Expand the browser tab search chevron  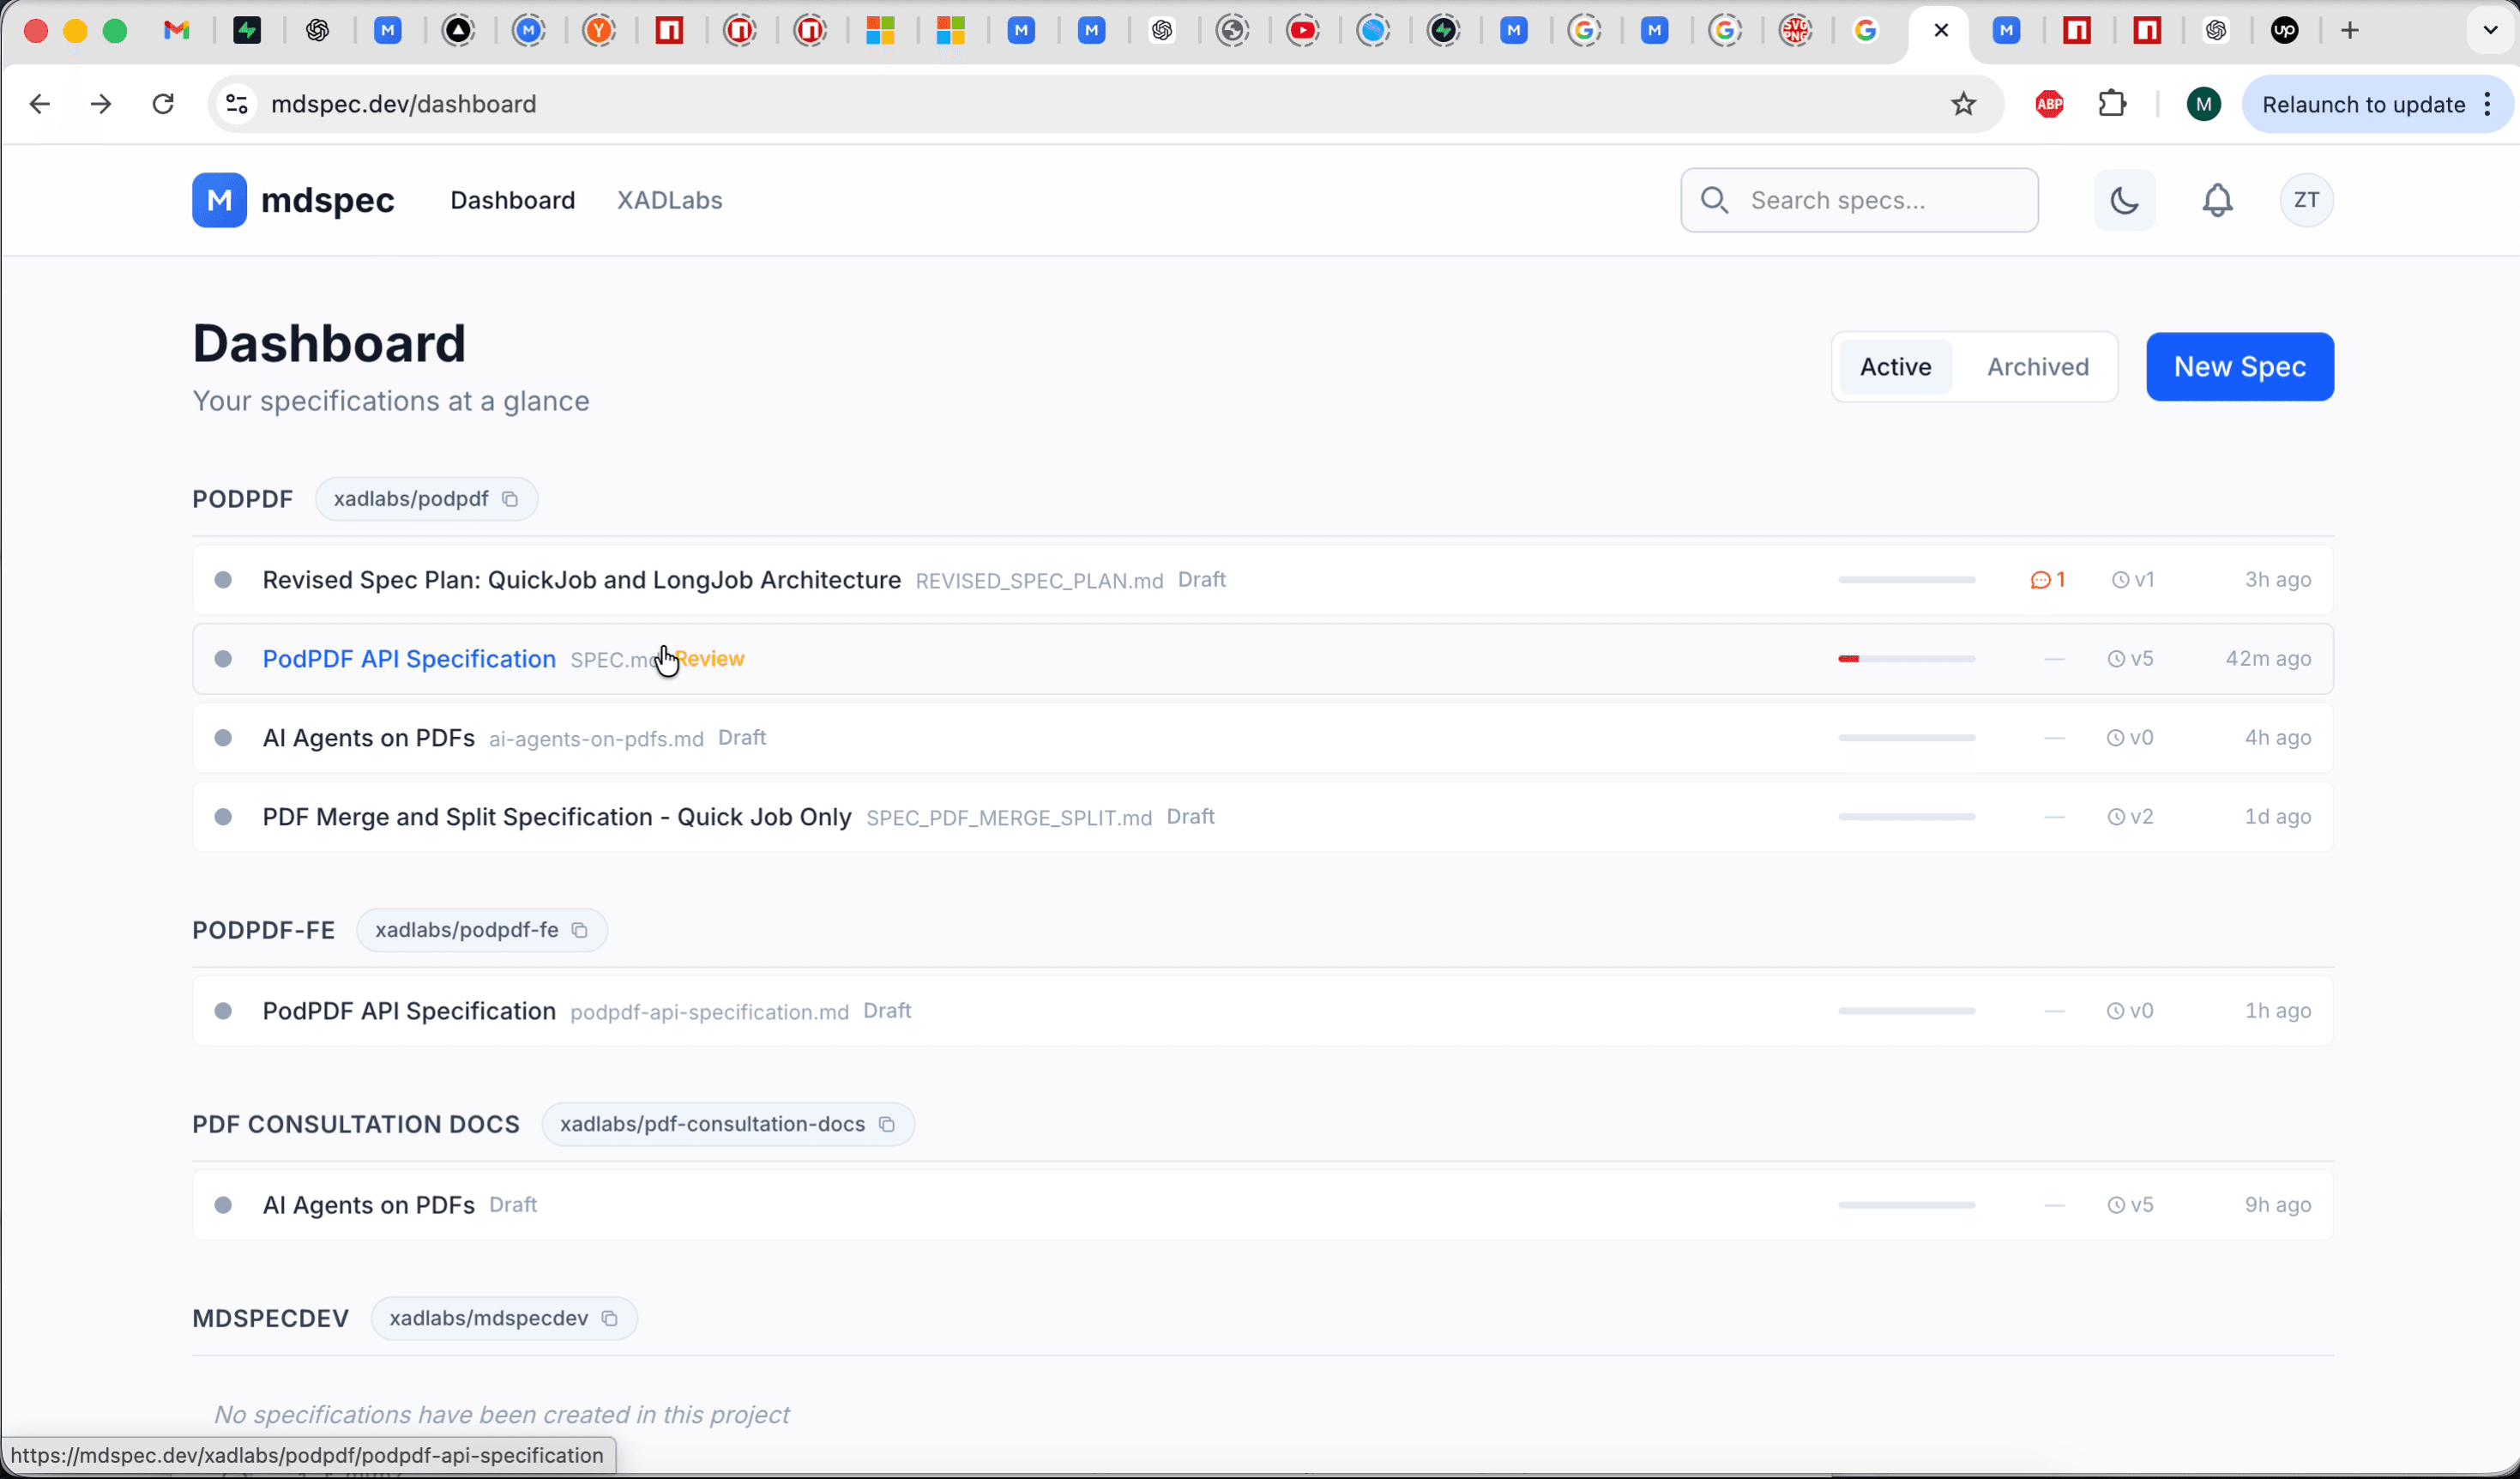point(2490,31)
